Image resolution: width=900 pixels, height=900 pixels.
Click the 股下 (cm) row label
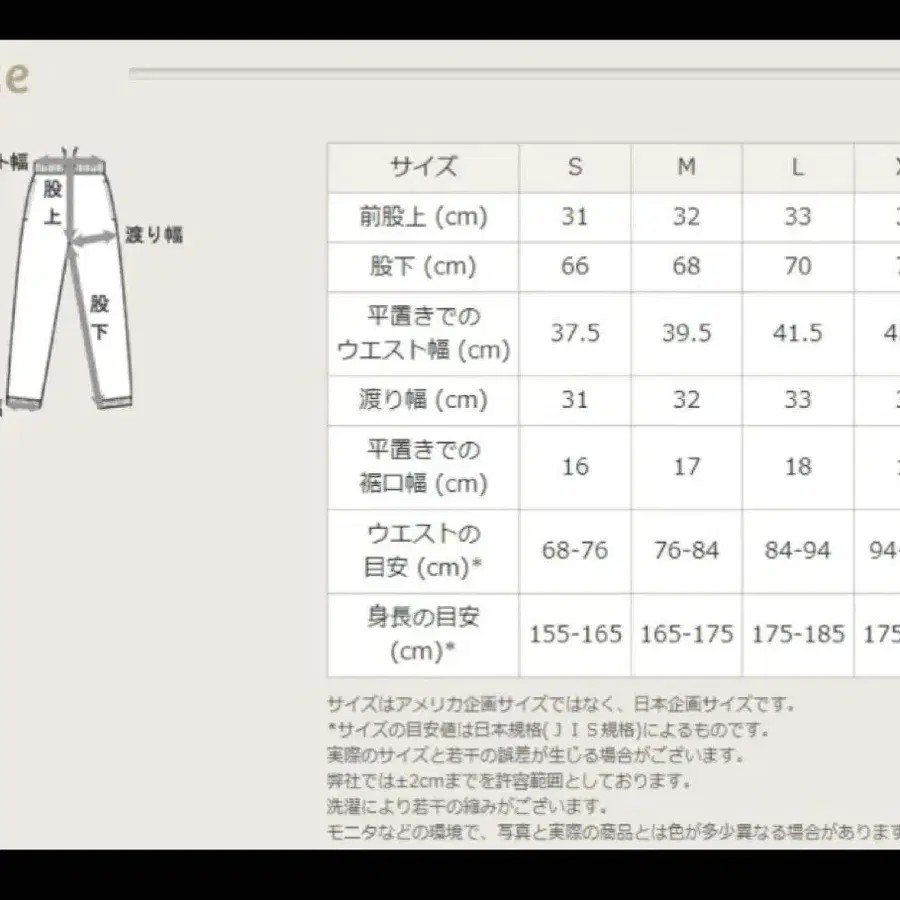coord(423,266)
